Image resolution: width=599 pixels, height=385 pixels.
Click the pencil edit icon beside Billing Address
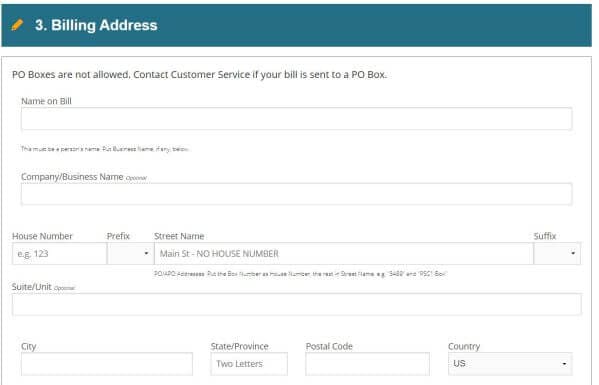pyautogui.click(x=17, y=25)
